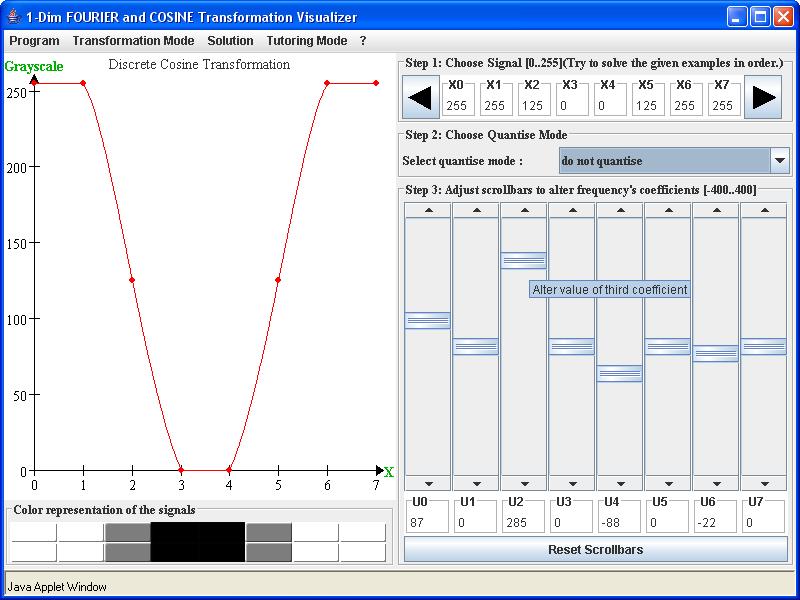
Task: Open the Tutoring Mode menu
Action: (306, 41)
